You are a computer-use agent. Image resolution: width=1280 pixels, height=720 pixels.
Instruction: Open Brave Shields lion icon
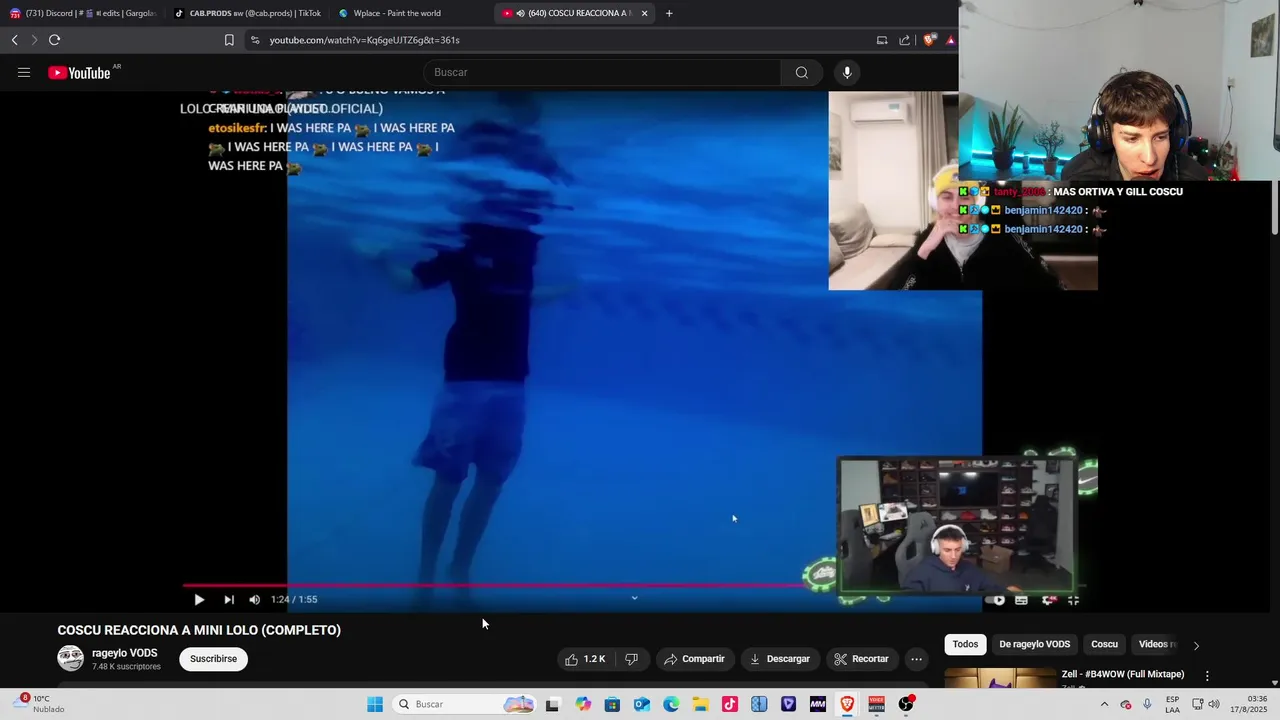929,40
